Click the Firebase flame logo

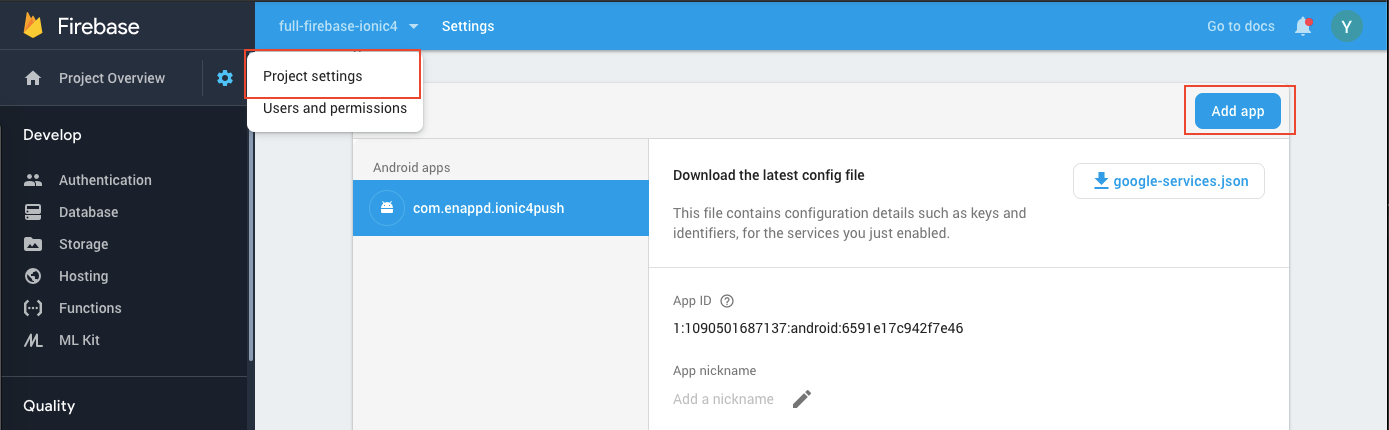[33, 25]
